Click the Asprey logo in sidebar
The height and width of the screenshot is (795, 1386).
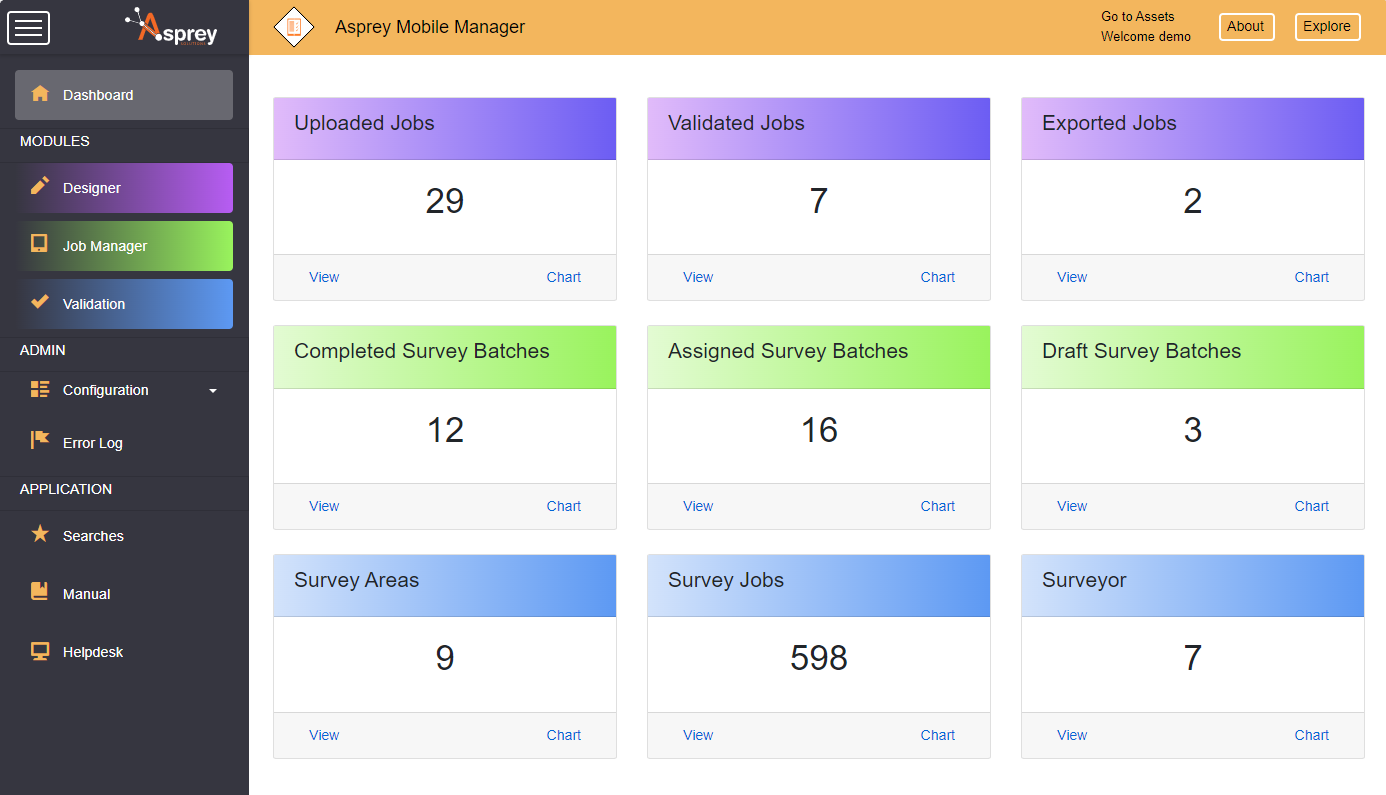pyautogui.click(x=177, y=28)
